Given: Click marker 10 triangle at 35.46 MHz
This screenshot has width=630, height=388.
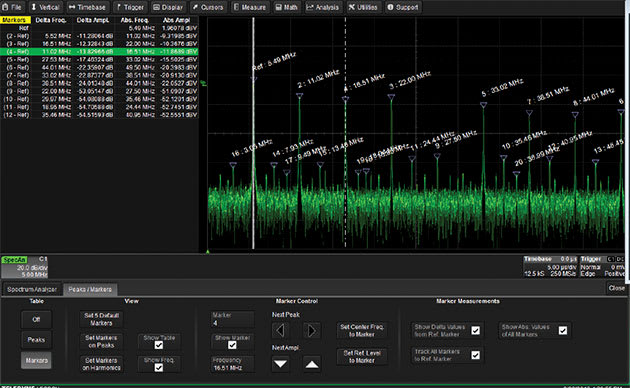Looking at the screenshot, I should pyautogui.click(x=503, y=157).
